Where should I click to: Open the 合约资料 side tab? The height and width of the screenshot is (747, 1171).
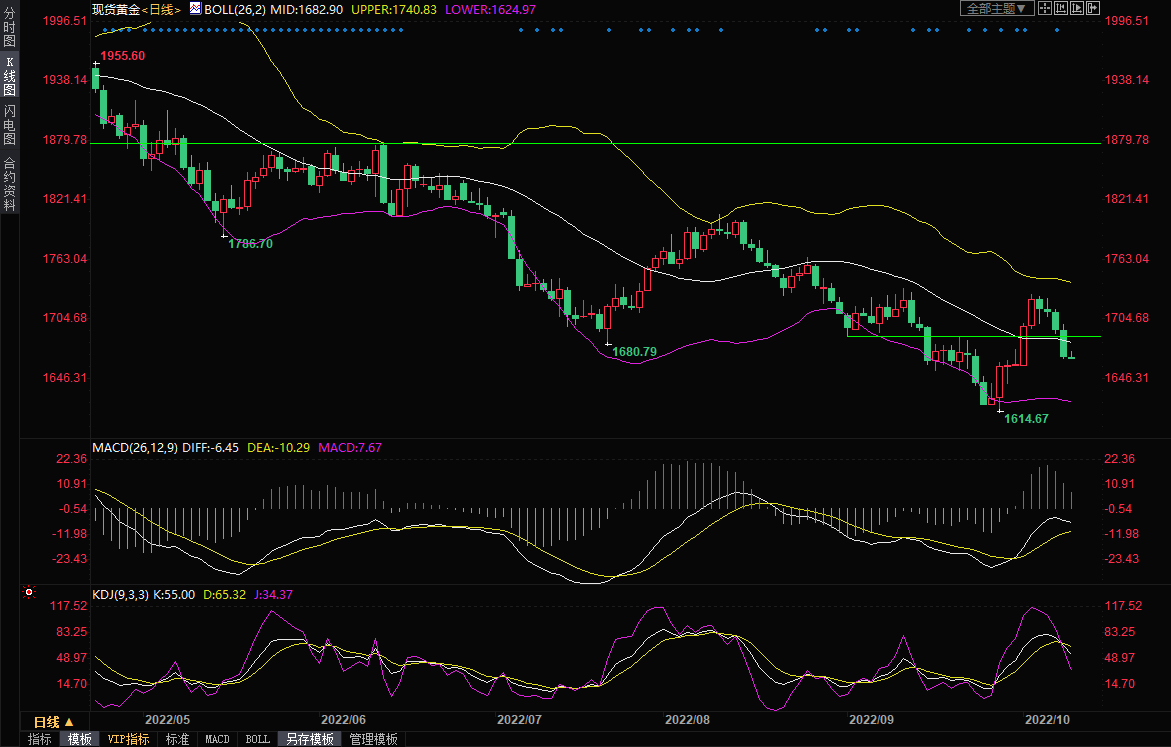pyautogui.click(x=9, y=183)
